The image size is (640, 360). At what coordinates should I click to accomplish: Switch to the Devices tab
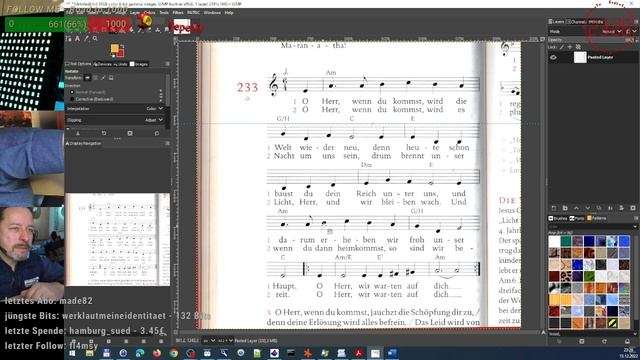point(102,64)
